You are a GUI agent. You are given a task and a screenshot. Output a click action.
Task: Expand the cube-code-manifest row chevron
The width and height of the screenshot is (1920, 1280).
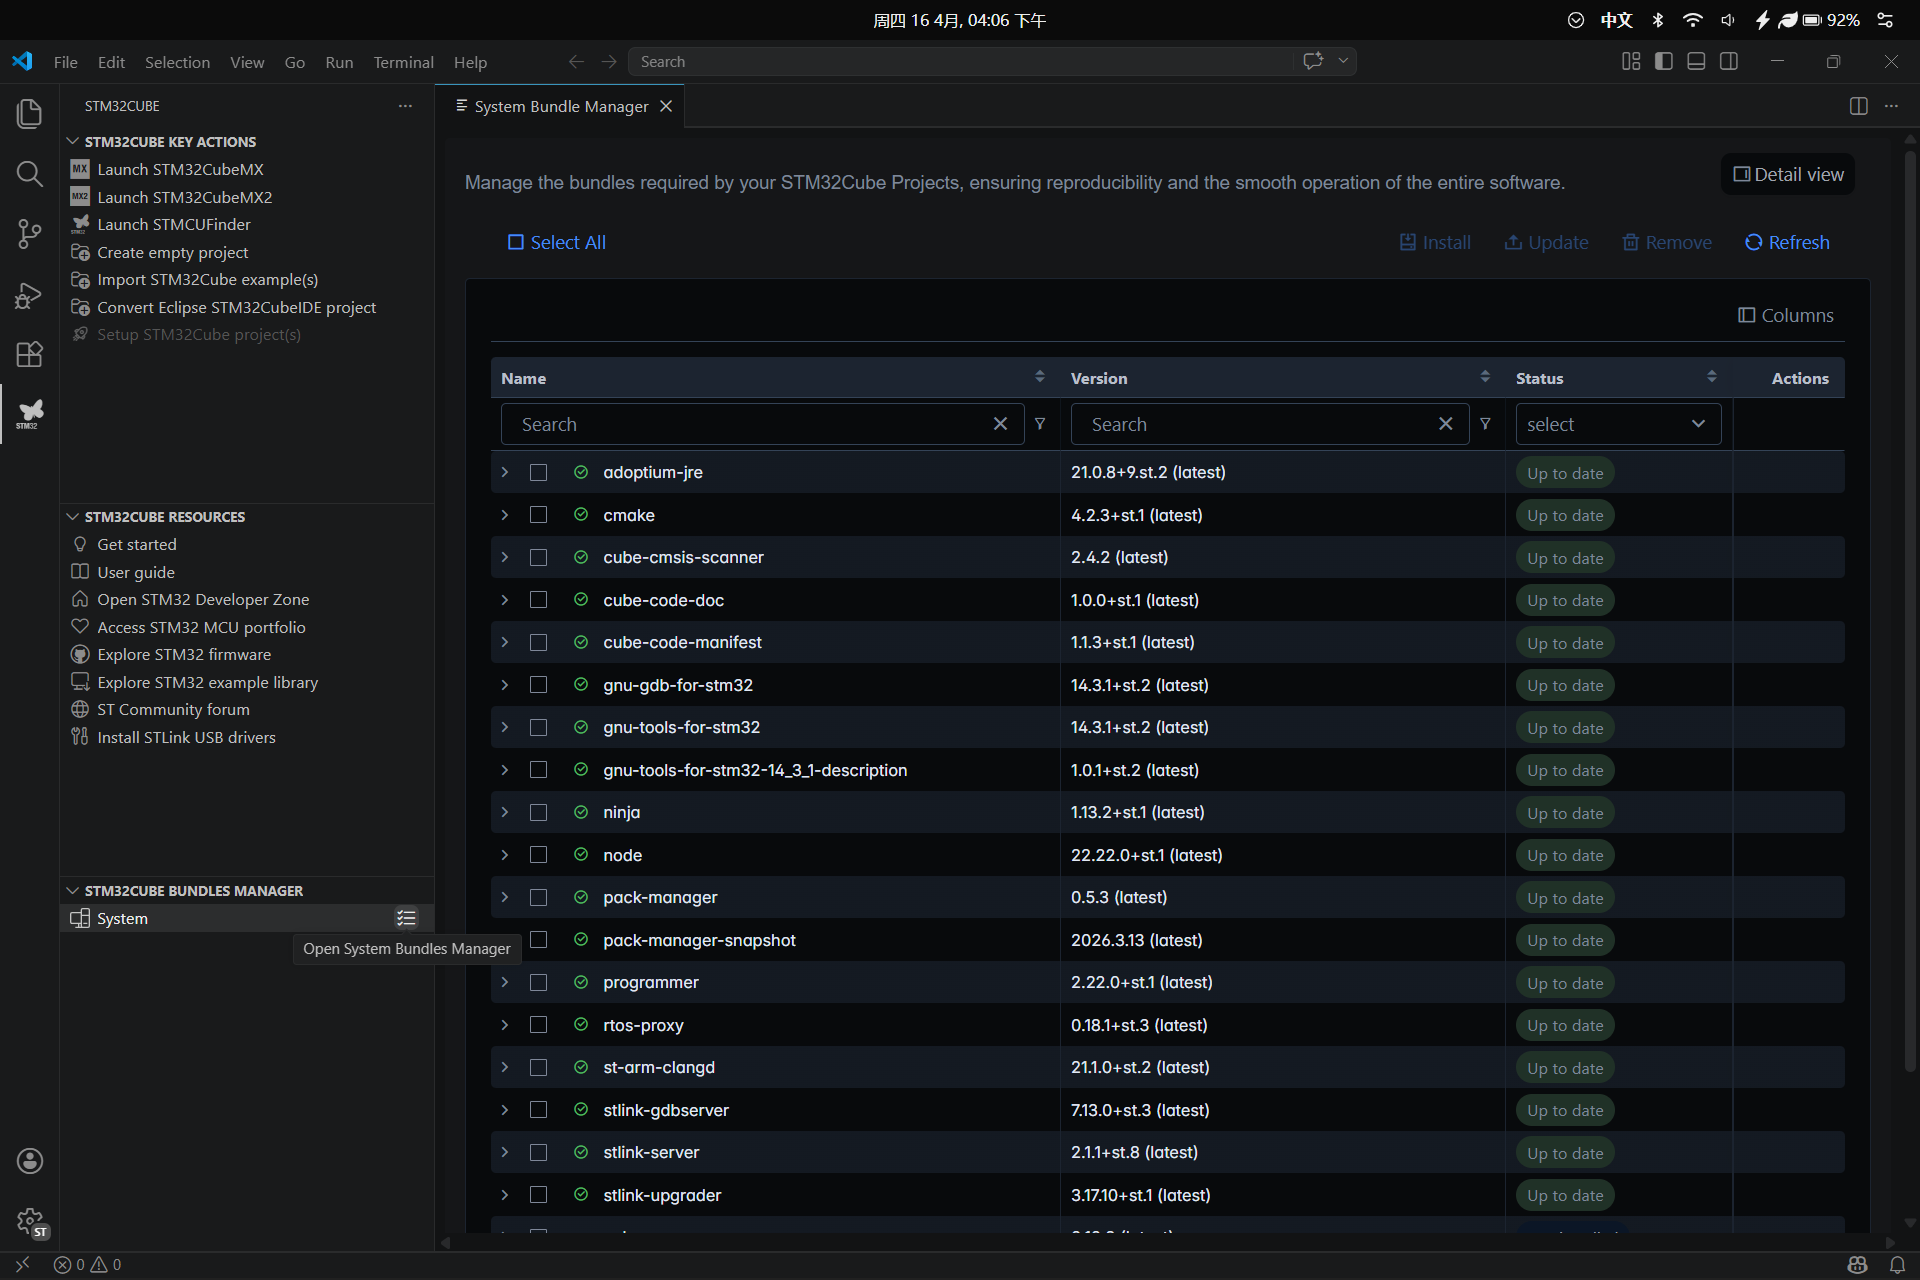(x=505, y=642)
